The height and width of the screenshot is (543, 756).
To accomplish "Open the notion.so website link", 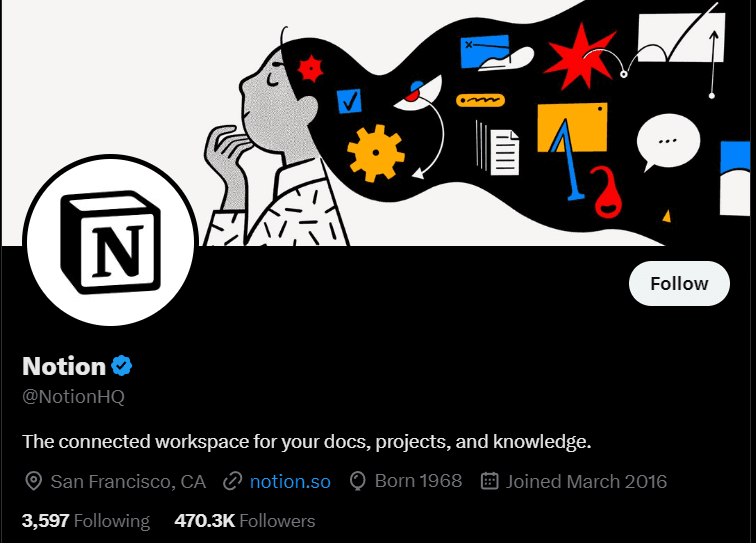I will point(290,481).
